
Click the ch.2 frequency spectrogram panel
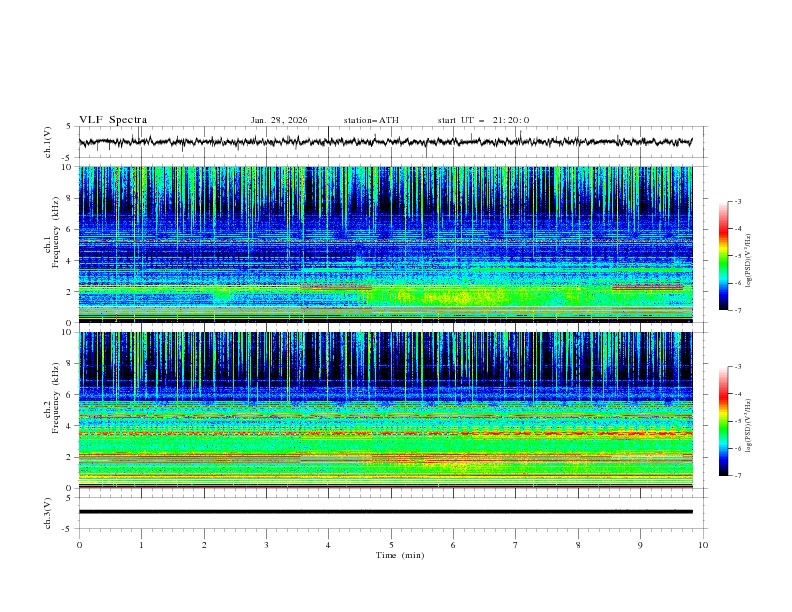pos(385,410)
